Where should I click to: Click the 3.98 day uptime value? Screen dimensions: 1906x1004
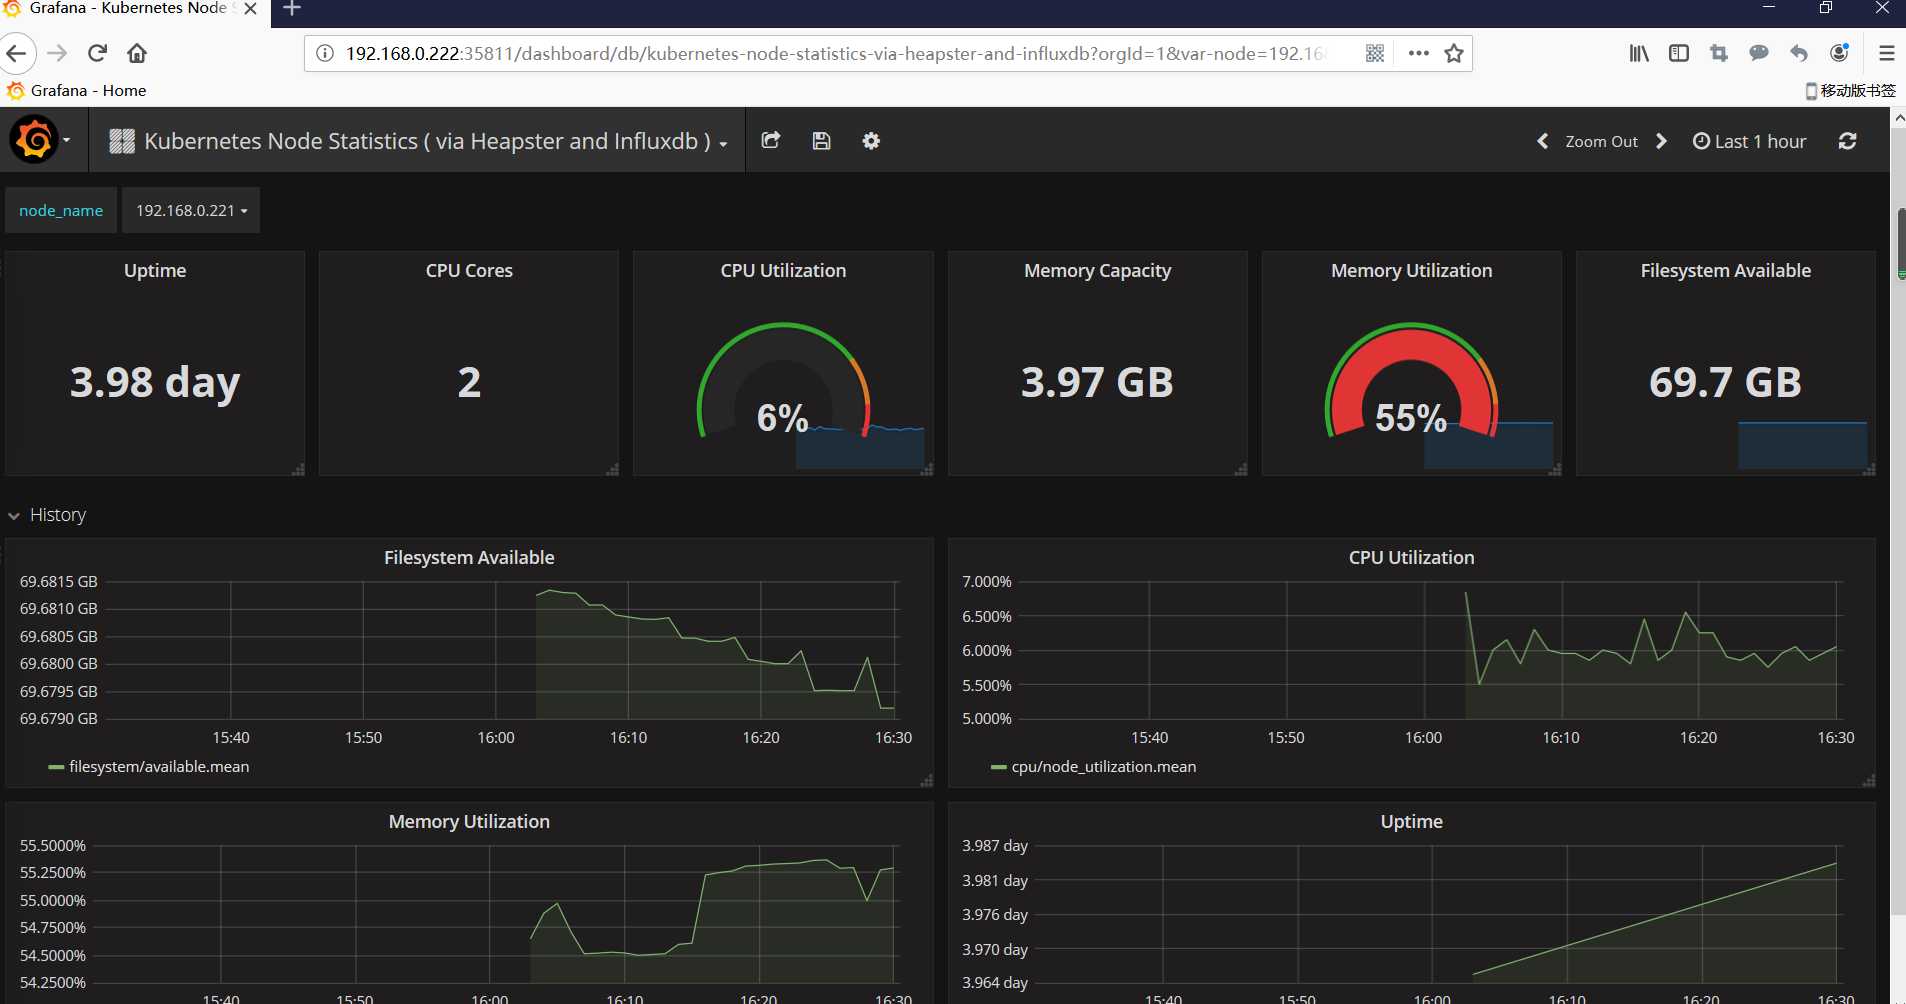point(155,383)
